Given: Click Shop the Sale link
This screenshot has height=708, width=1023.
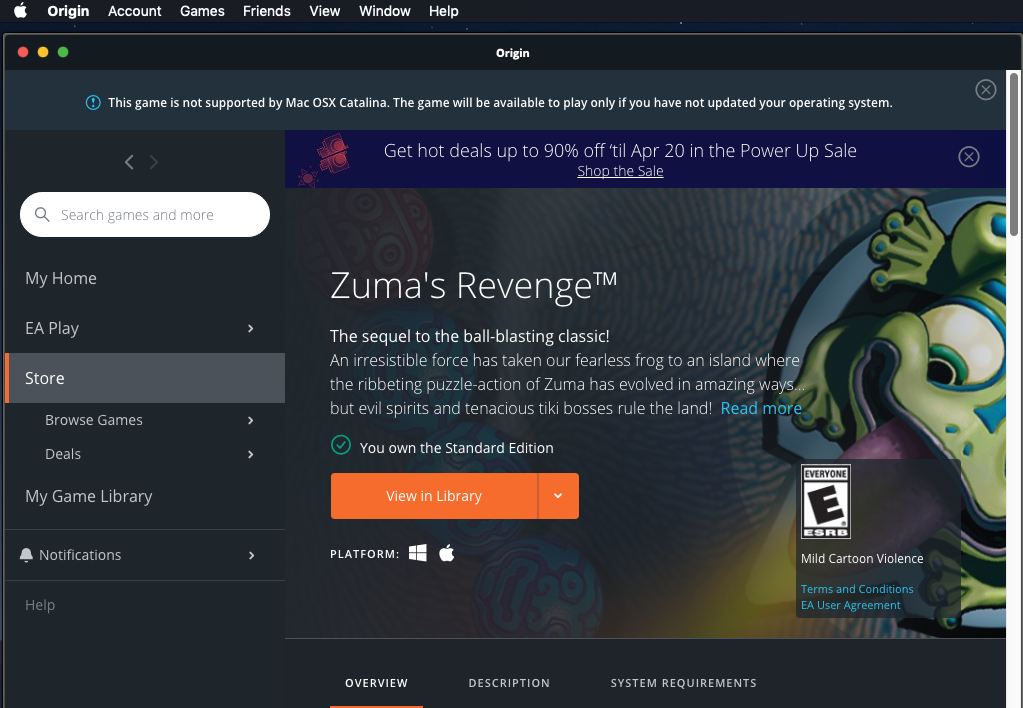Looking at the screenshot, I should tap(620, 171).
